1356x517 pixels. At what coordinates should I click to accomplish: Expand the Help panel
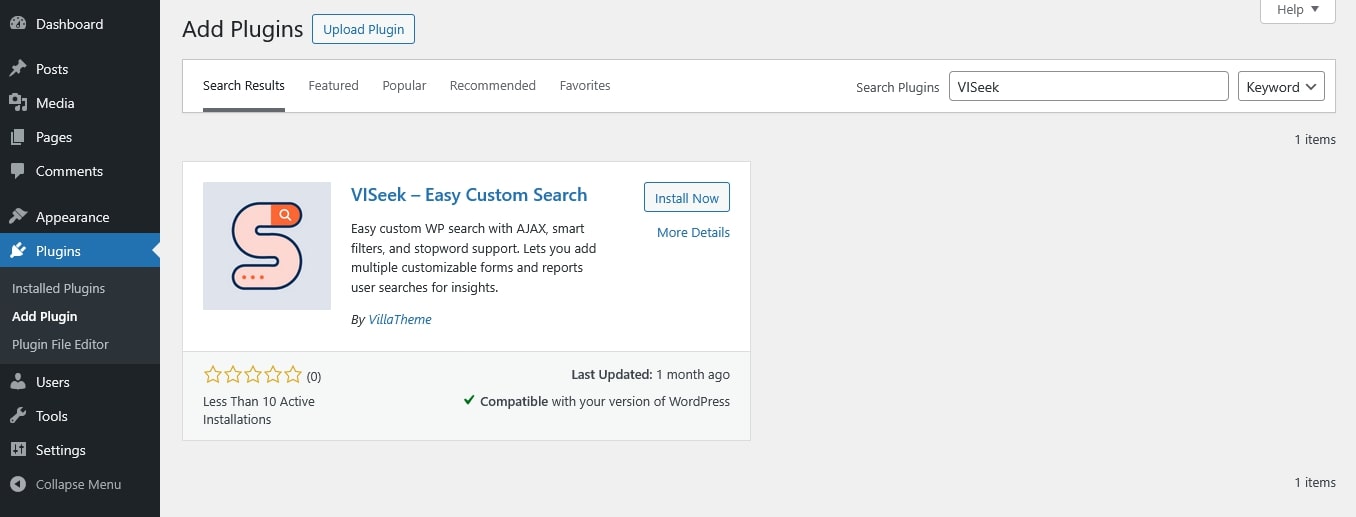(1298, 10)
